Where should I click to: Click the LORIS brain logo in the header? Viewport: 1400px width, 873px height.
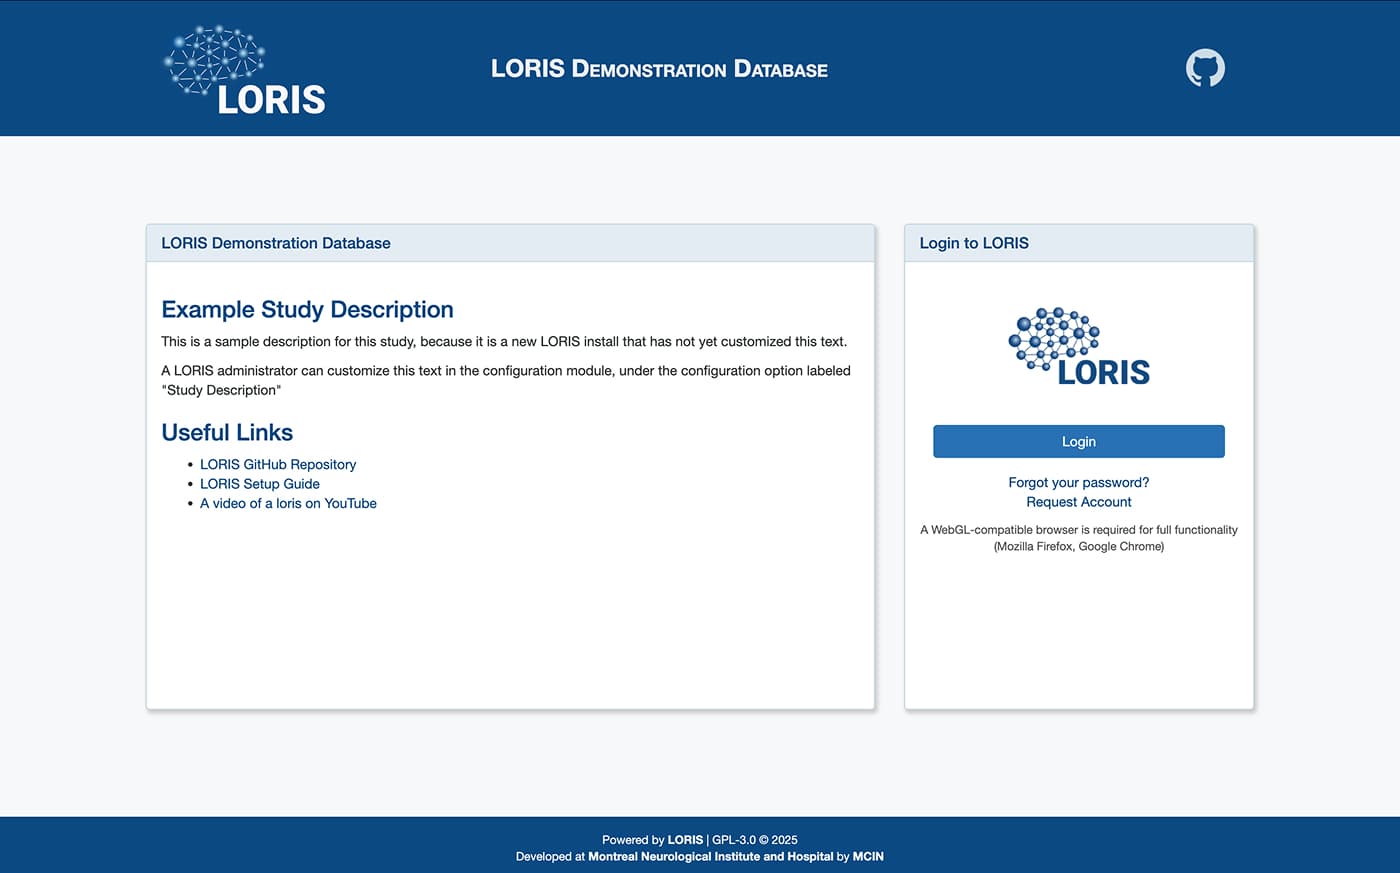coord(244,67)
